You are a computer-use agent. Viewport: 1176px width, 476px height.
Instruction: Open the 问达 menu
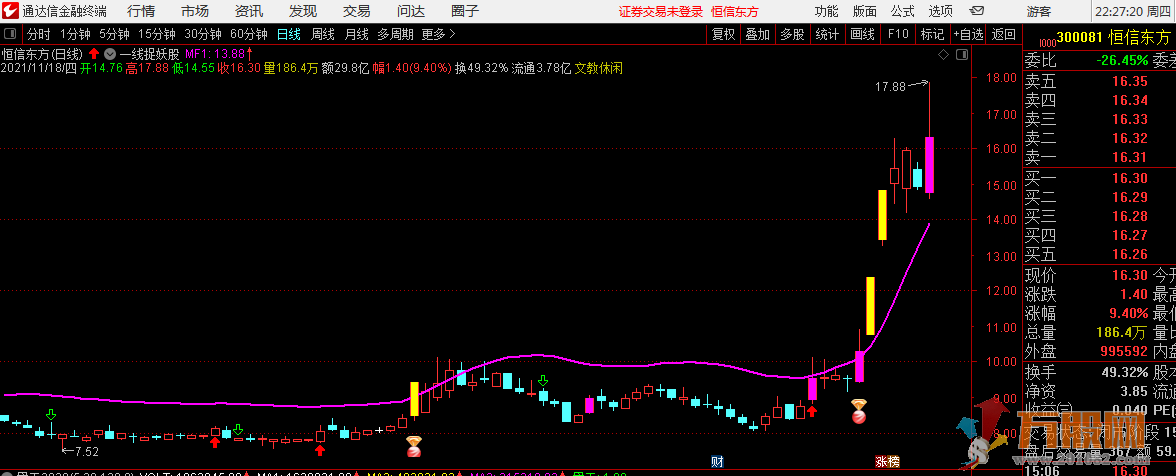tap(411, 11)
